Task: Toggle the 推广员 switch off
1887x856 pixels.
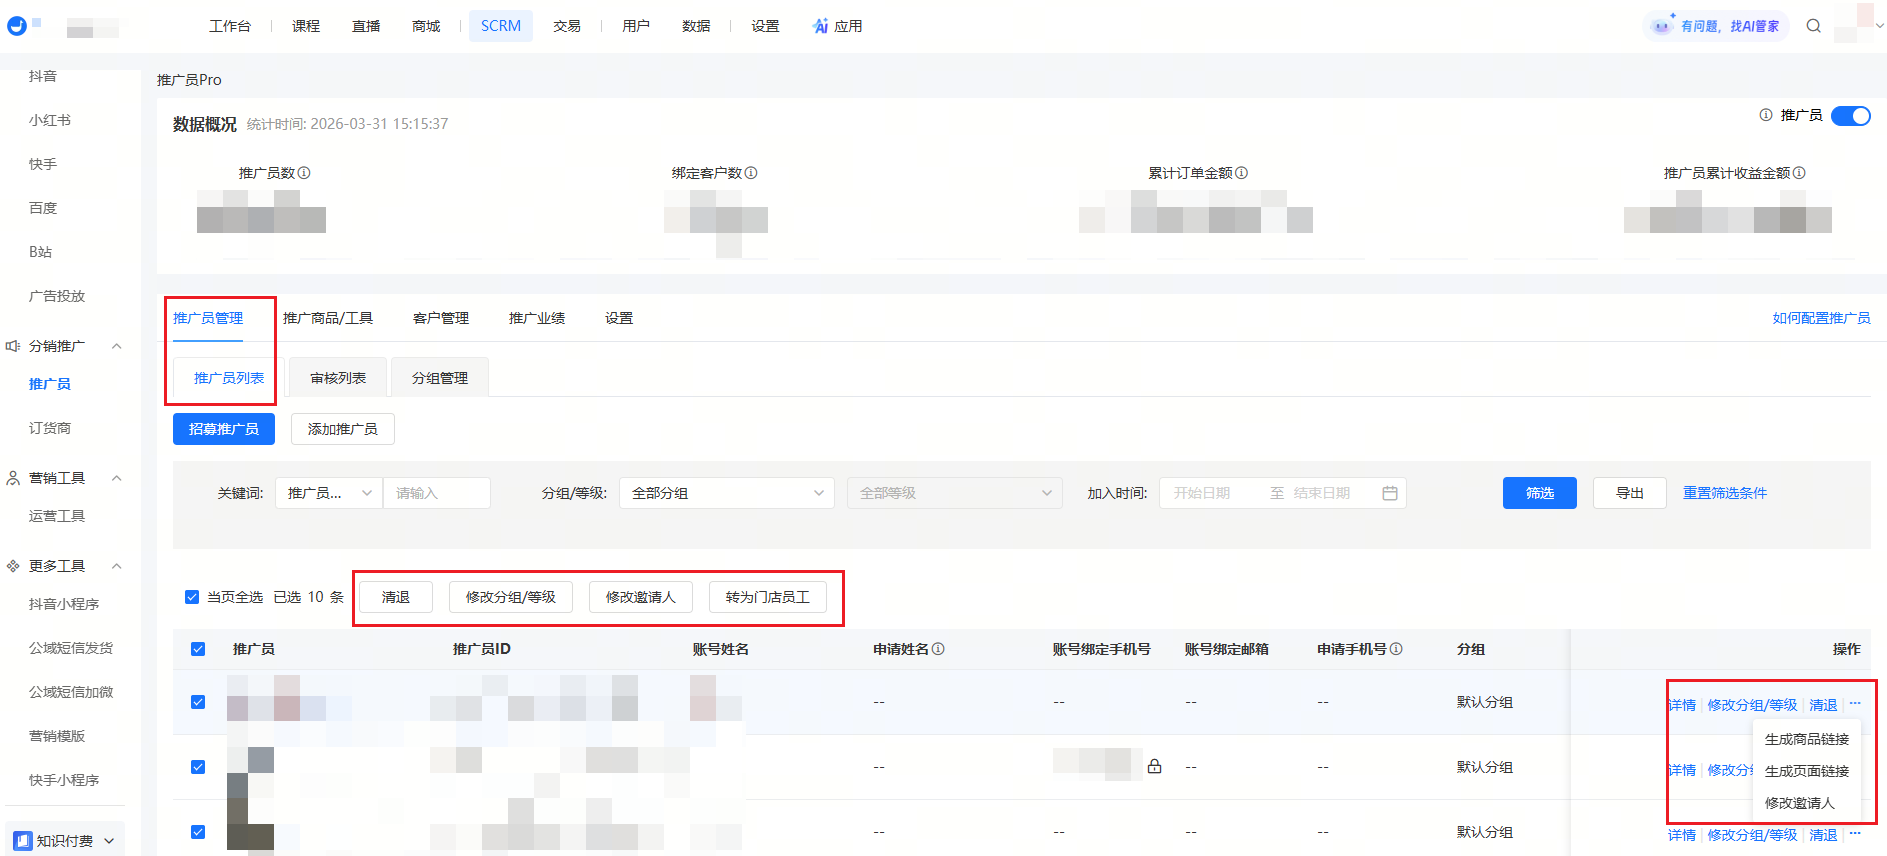Action: click(1851, 116)
